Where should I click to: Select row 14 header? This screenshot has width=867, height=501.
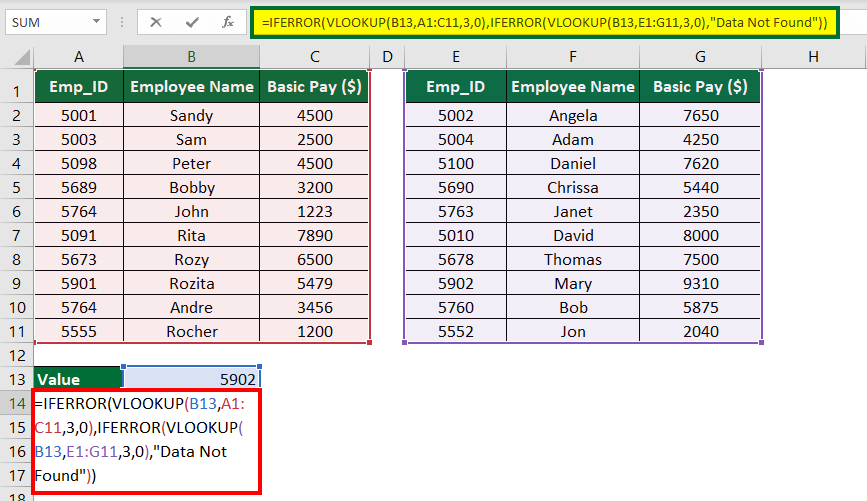(17, 404)
